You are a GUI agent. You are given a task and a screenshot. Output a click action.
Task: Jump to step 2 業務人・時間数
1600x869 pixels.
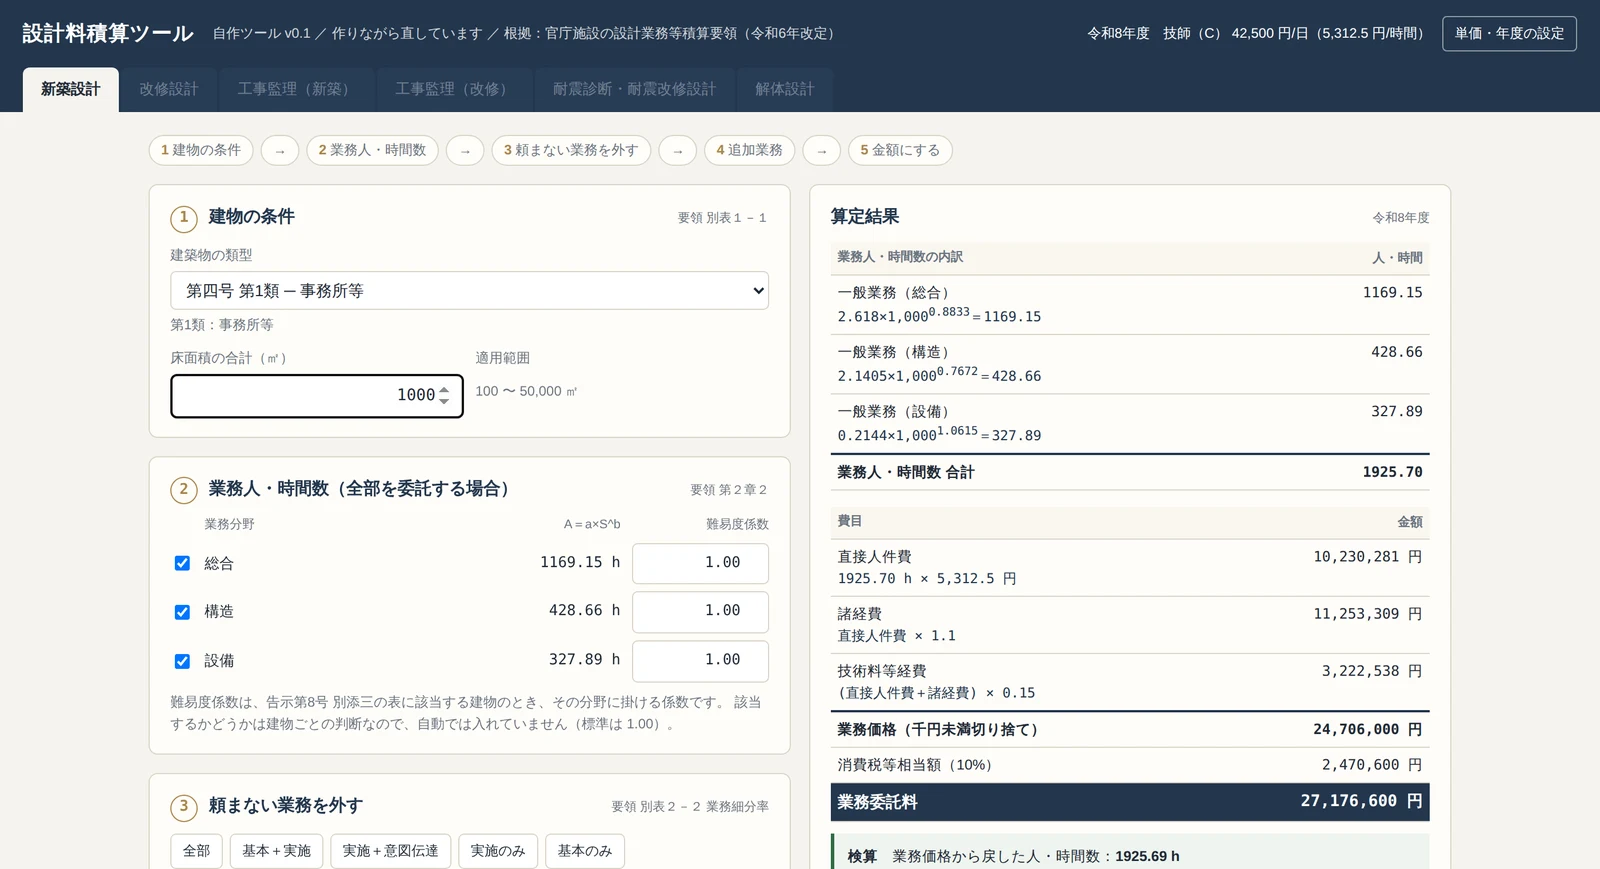(x=372, y=150)
